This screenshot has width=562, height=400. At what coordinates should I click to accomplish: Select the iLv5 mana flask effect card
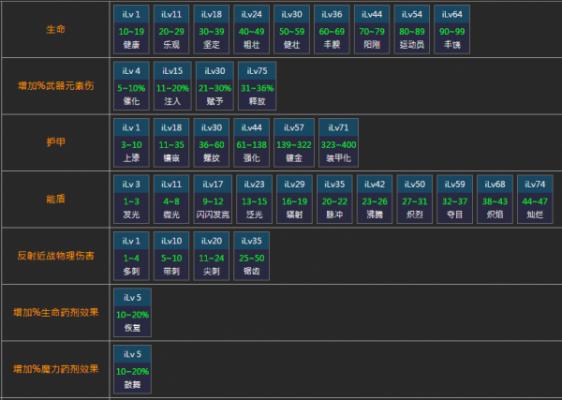(x=132, y=369)
